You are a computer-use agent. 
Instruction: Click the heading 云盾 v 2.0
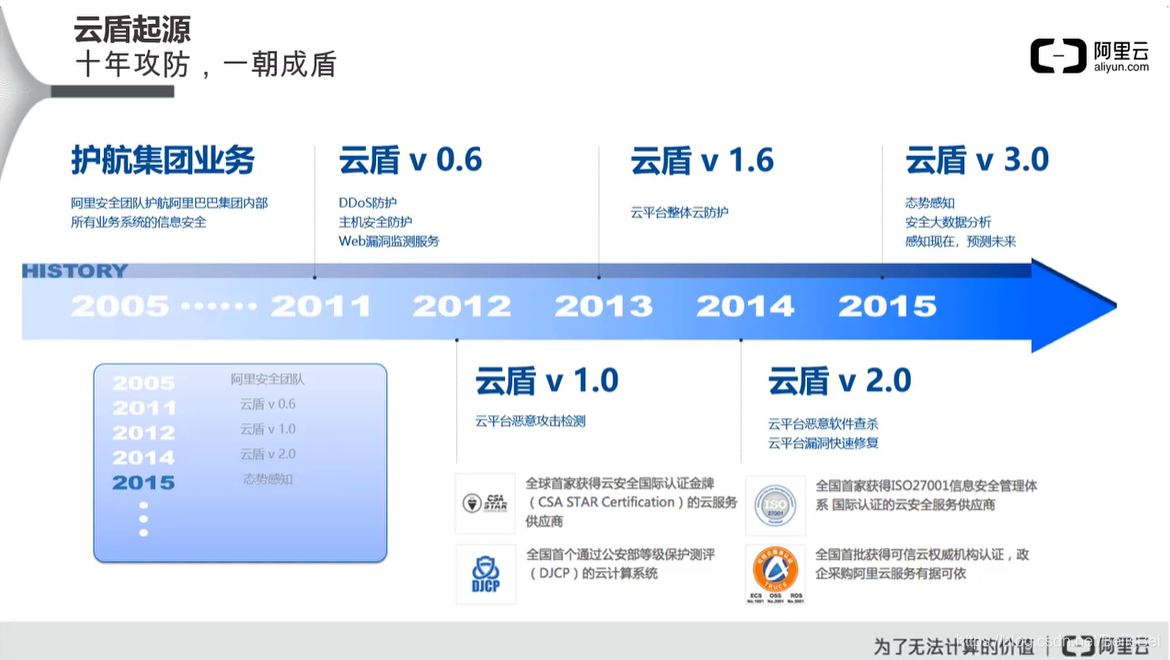(839, 380)
